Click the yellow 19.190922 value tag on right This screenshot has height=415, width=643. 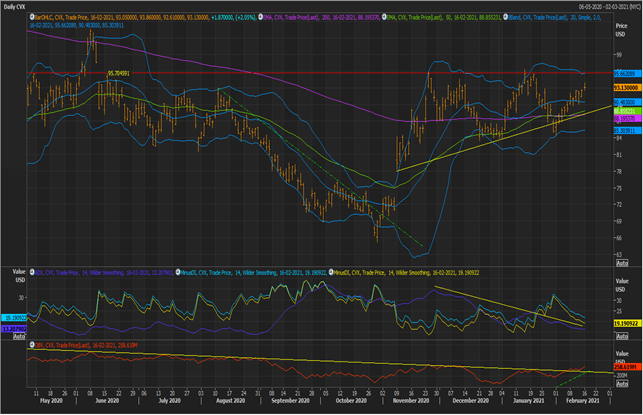(x=627, y=324)
